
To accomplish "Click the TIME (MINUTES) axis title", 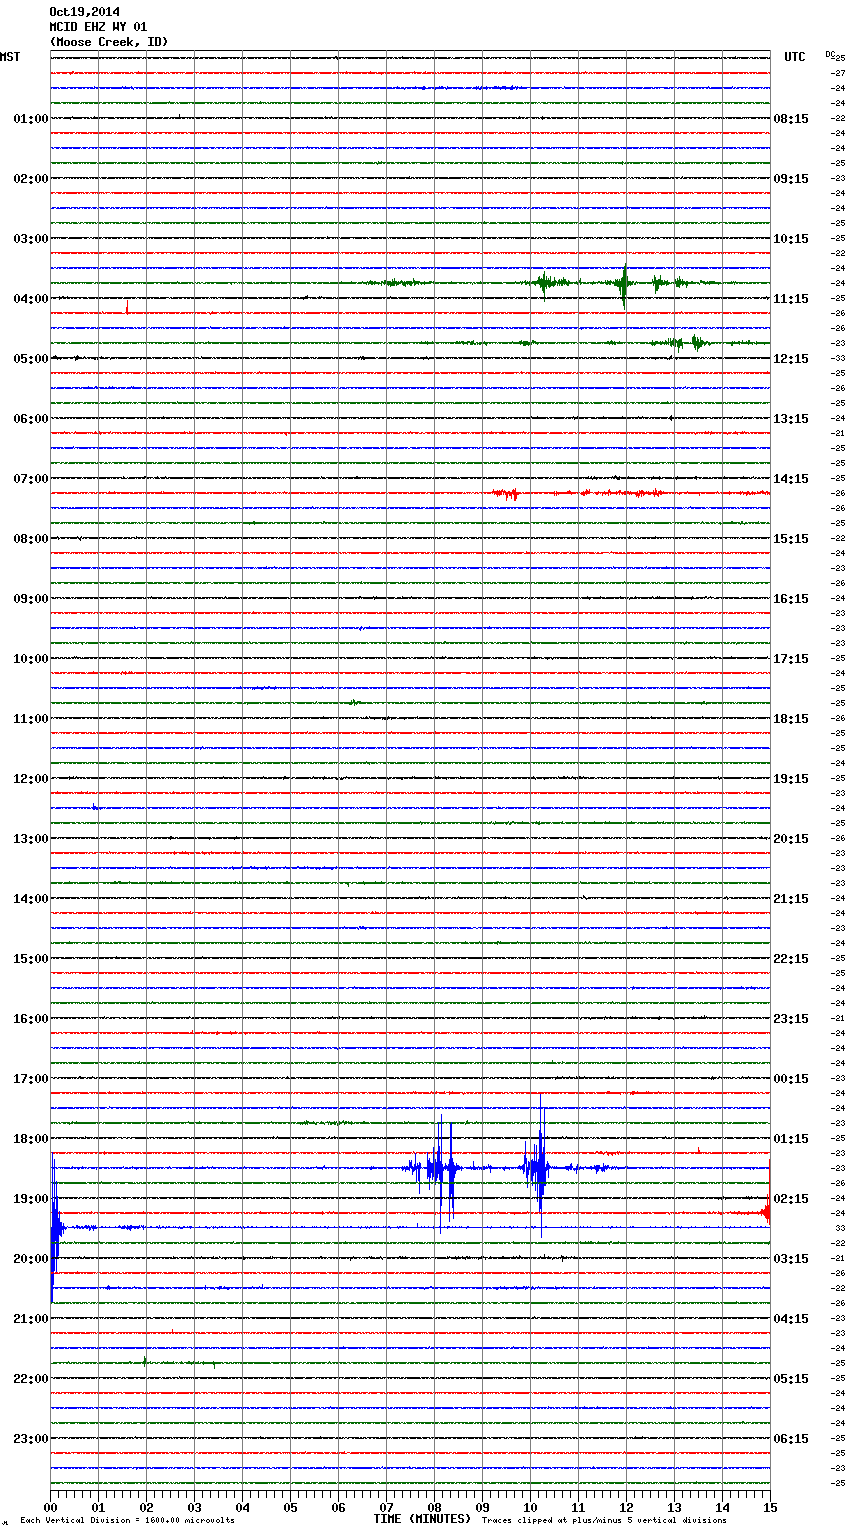I will [x=422, y=1519].
